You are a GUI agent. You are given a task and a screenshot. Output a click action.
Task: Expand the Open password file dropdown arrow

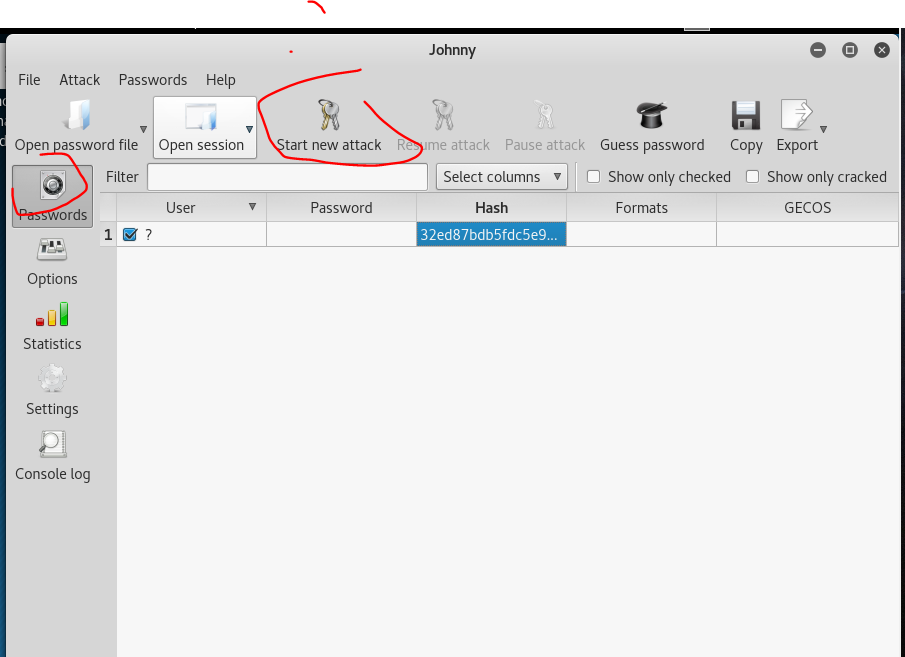(144, 130)
